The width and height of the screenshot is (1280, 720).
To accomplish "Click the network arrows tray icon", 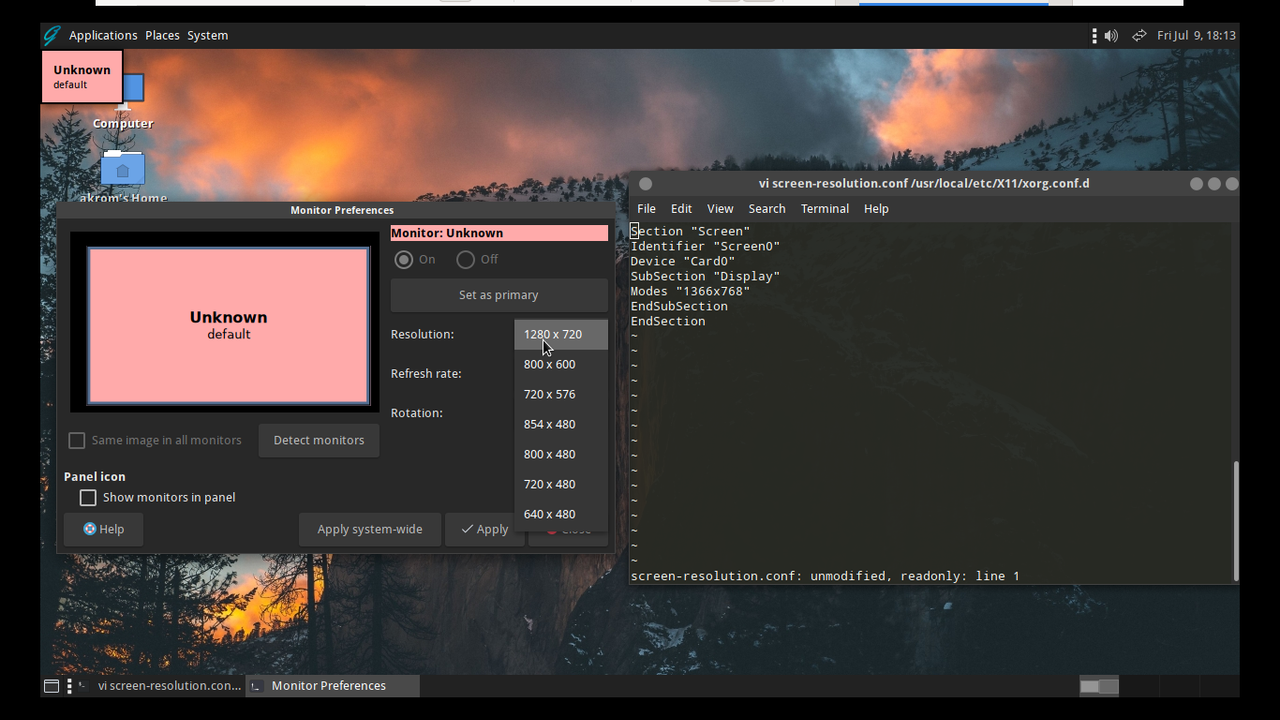I will [1139, 35].
